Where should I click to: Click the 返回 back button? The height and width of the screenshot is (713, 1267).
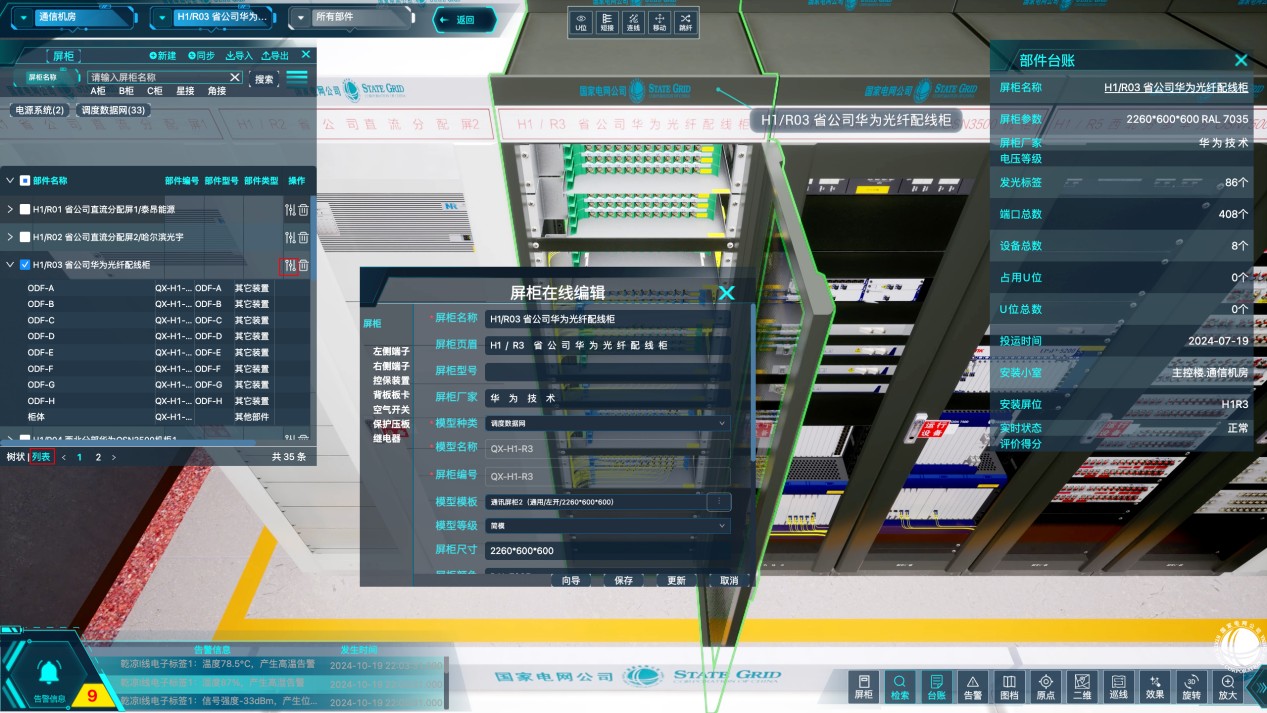click(465, 19)
